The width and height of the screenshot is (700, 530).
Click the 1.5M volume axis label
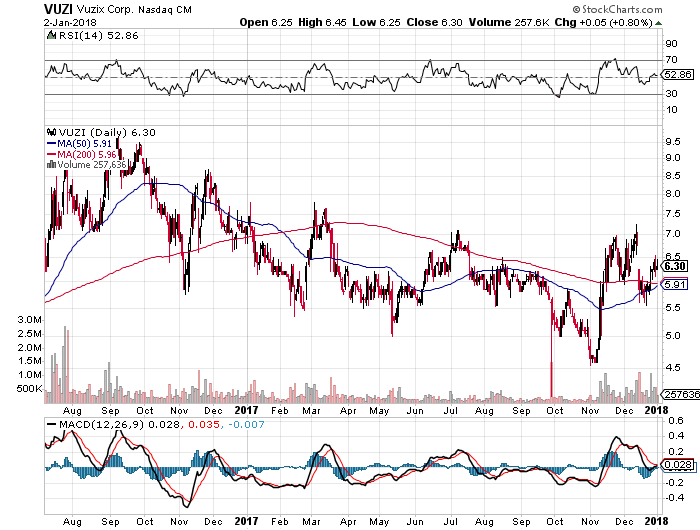tap(29, 361)
